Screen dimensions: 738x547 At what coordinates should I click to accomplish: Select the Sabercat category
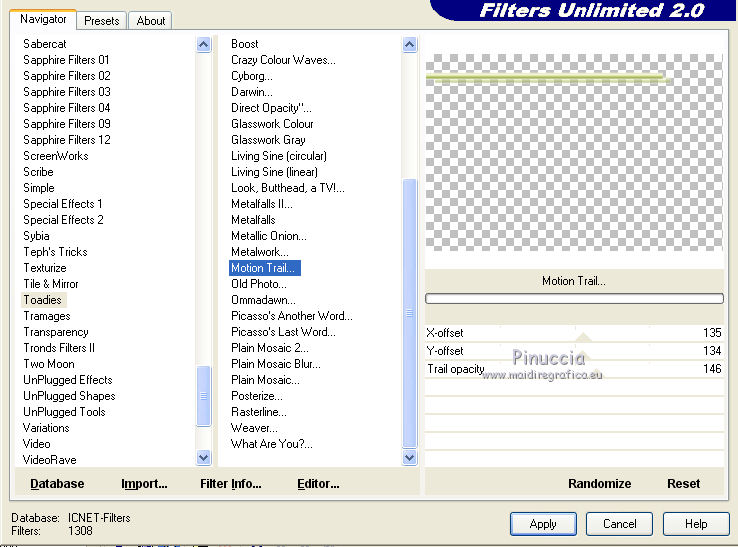coord(45,44)
